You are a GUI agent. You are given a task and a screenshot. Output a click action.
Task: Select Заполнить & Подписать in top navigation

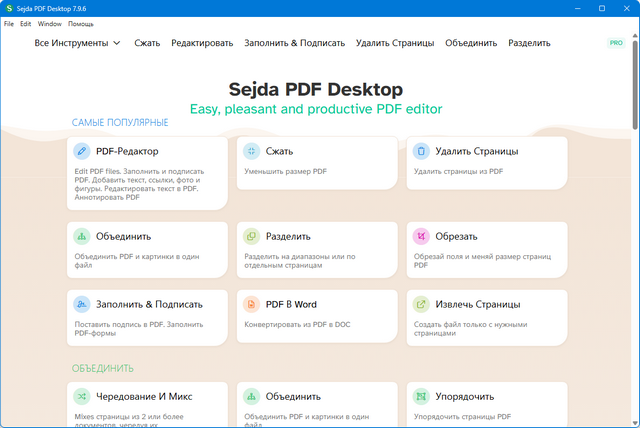tap(294, 43)
